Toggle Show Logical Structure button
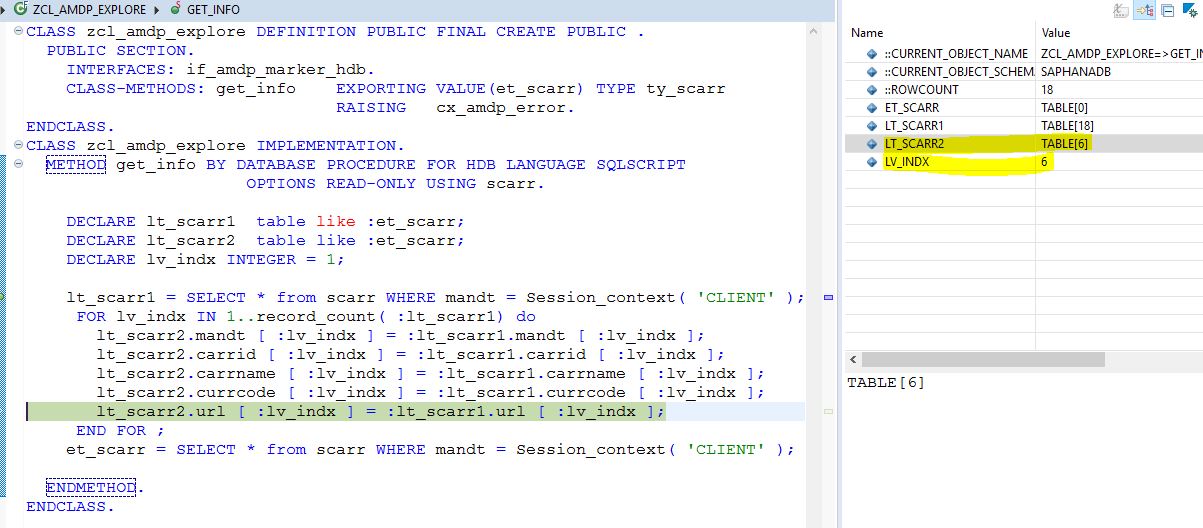 click(x=1144, y=11)
